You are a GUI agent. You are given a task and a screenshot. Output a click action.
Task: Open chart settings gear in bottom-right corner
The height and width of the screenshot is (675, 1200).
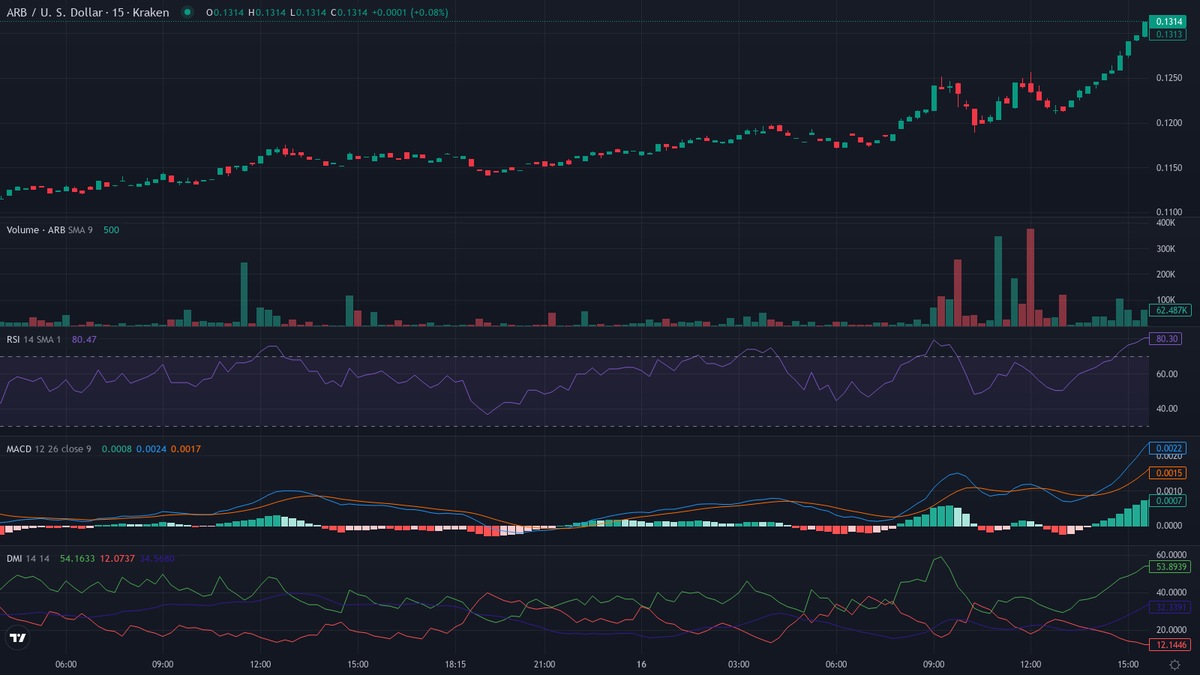pyautogui.click(x=1174, y=664)
